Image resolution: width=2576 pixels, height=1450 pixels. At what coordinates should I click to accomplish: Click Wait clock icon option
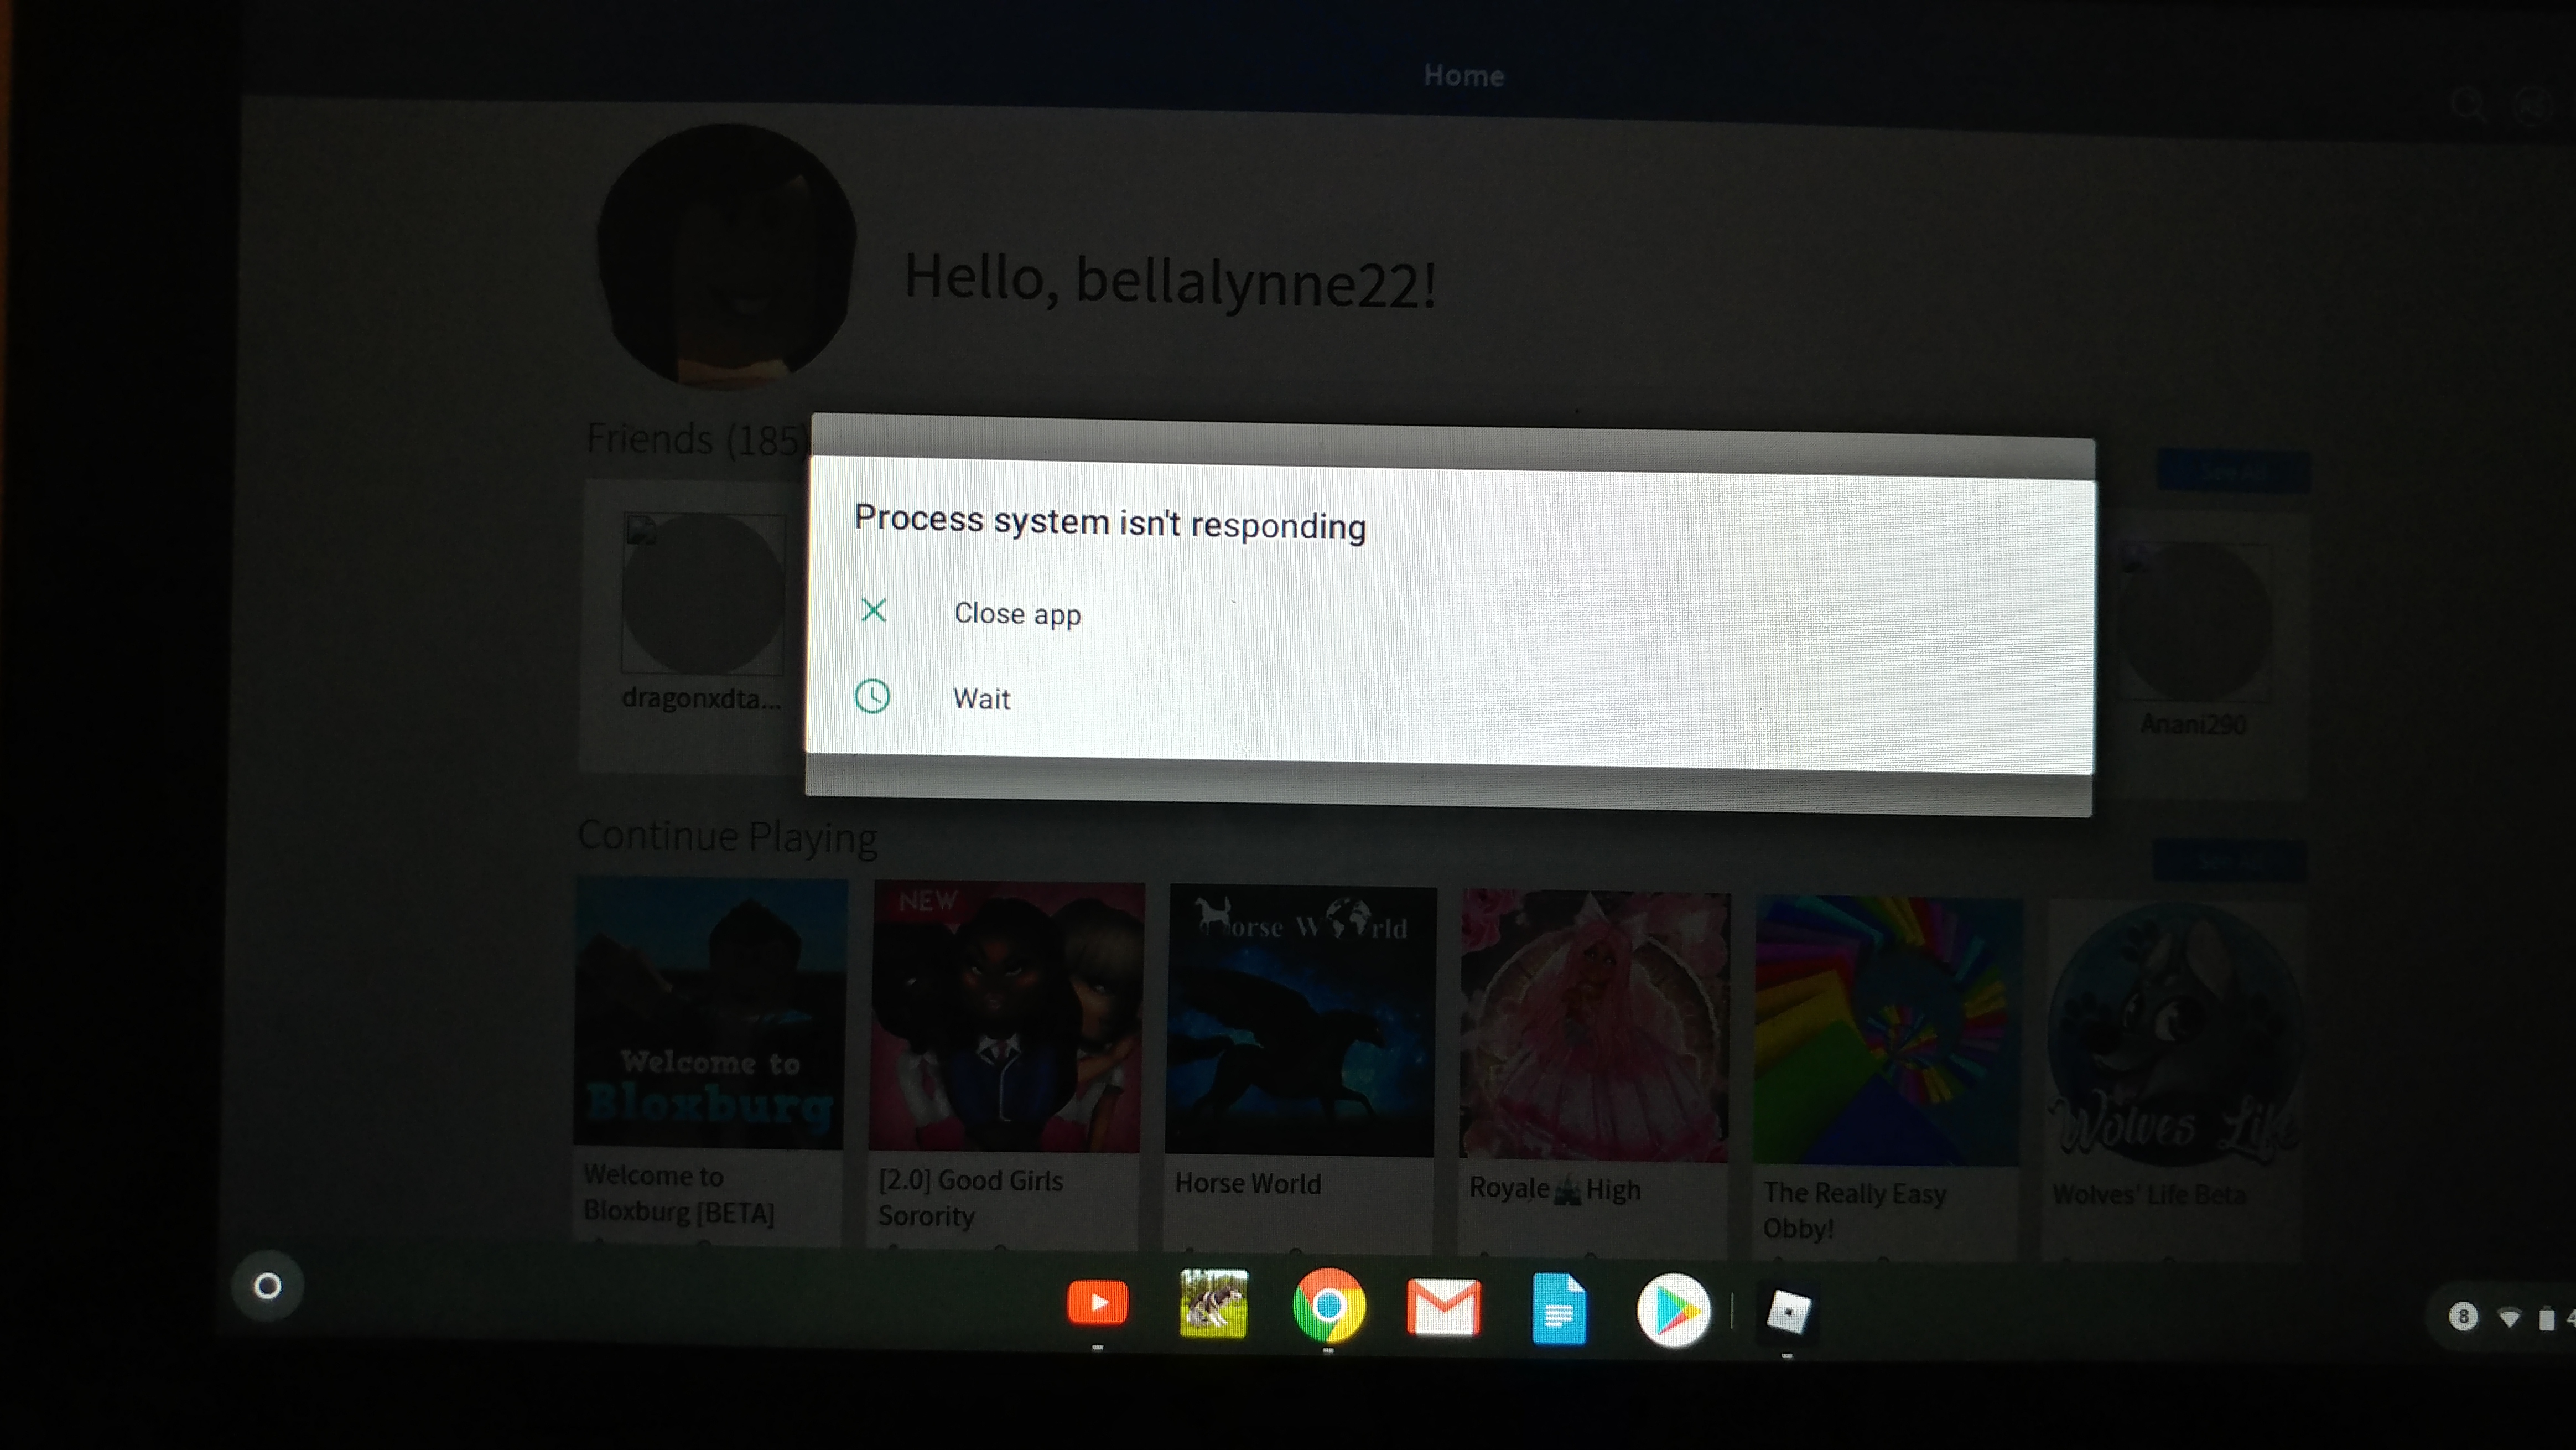point(872,696)
